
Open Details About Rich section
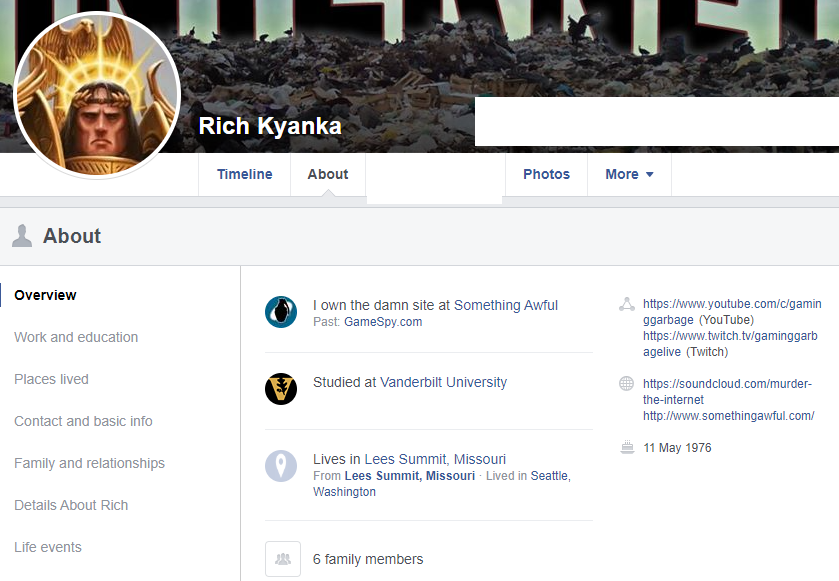tap(71, 506)
